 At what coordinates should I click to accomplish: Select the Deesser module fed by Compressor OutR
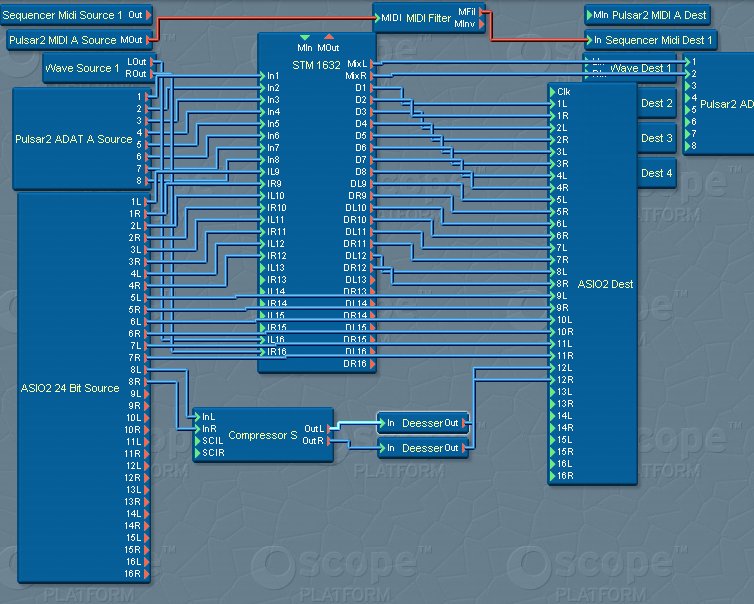(x=422, y=448)
